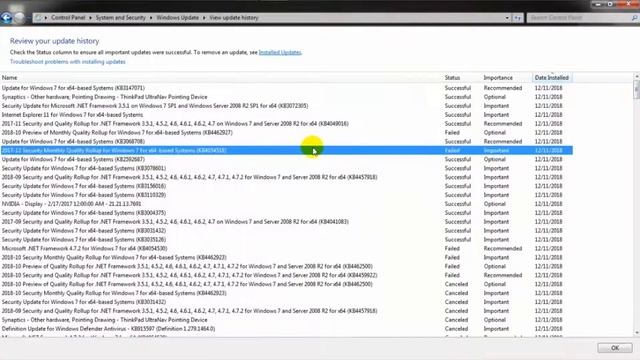Open the address bar history dropdown arrow

[x=507, y=18]
